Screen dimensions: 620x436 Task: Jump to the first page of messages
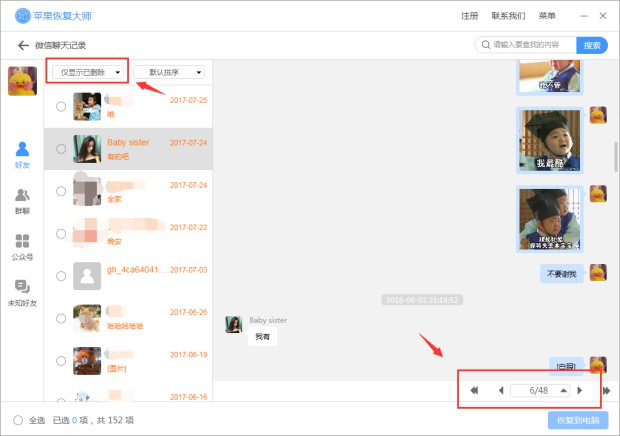pyautogui.click(x=474, y=390)
